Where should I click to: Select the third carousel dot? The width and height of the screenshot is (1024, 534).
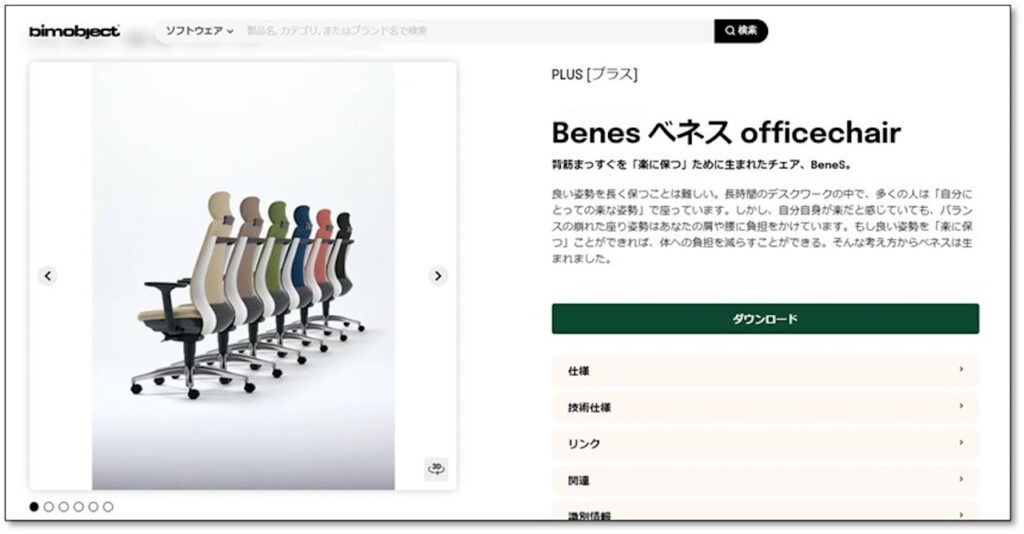click(x=64, y=507)
